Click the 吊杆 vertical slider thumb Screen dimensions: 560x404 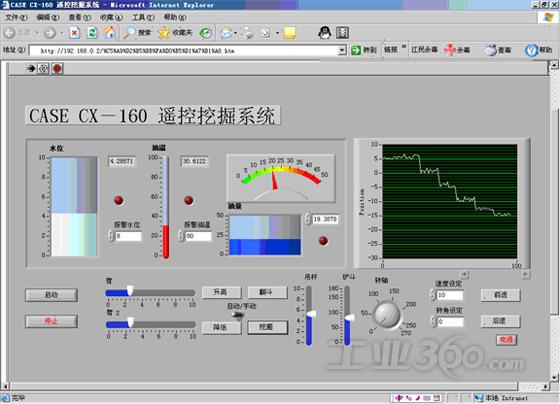coord(311,314)
